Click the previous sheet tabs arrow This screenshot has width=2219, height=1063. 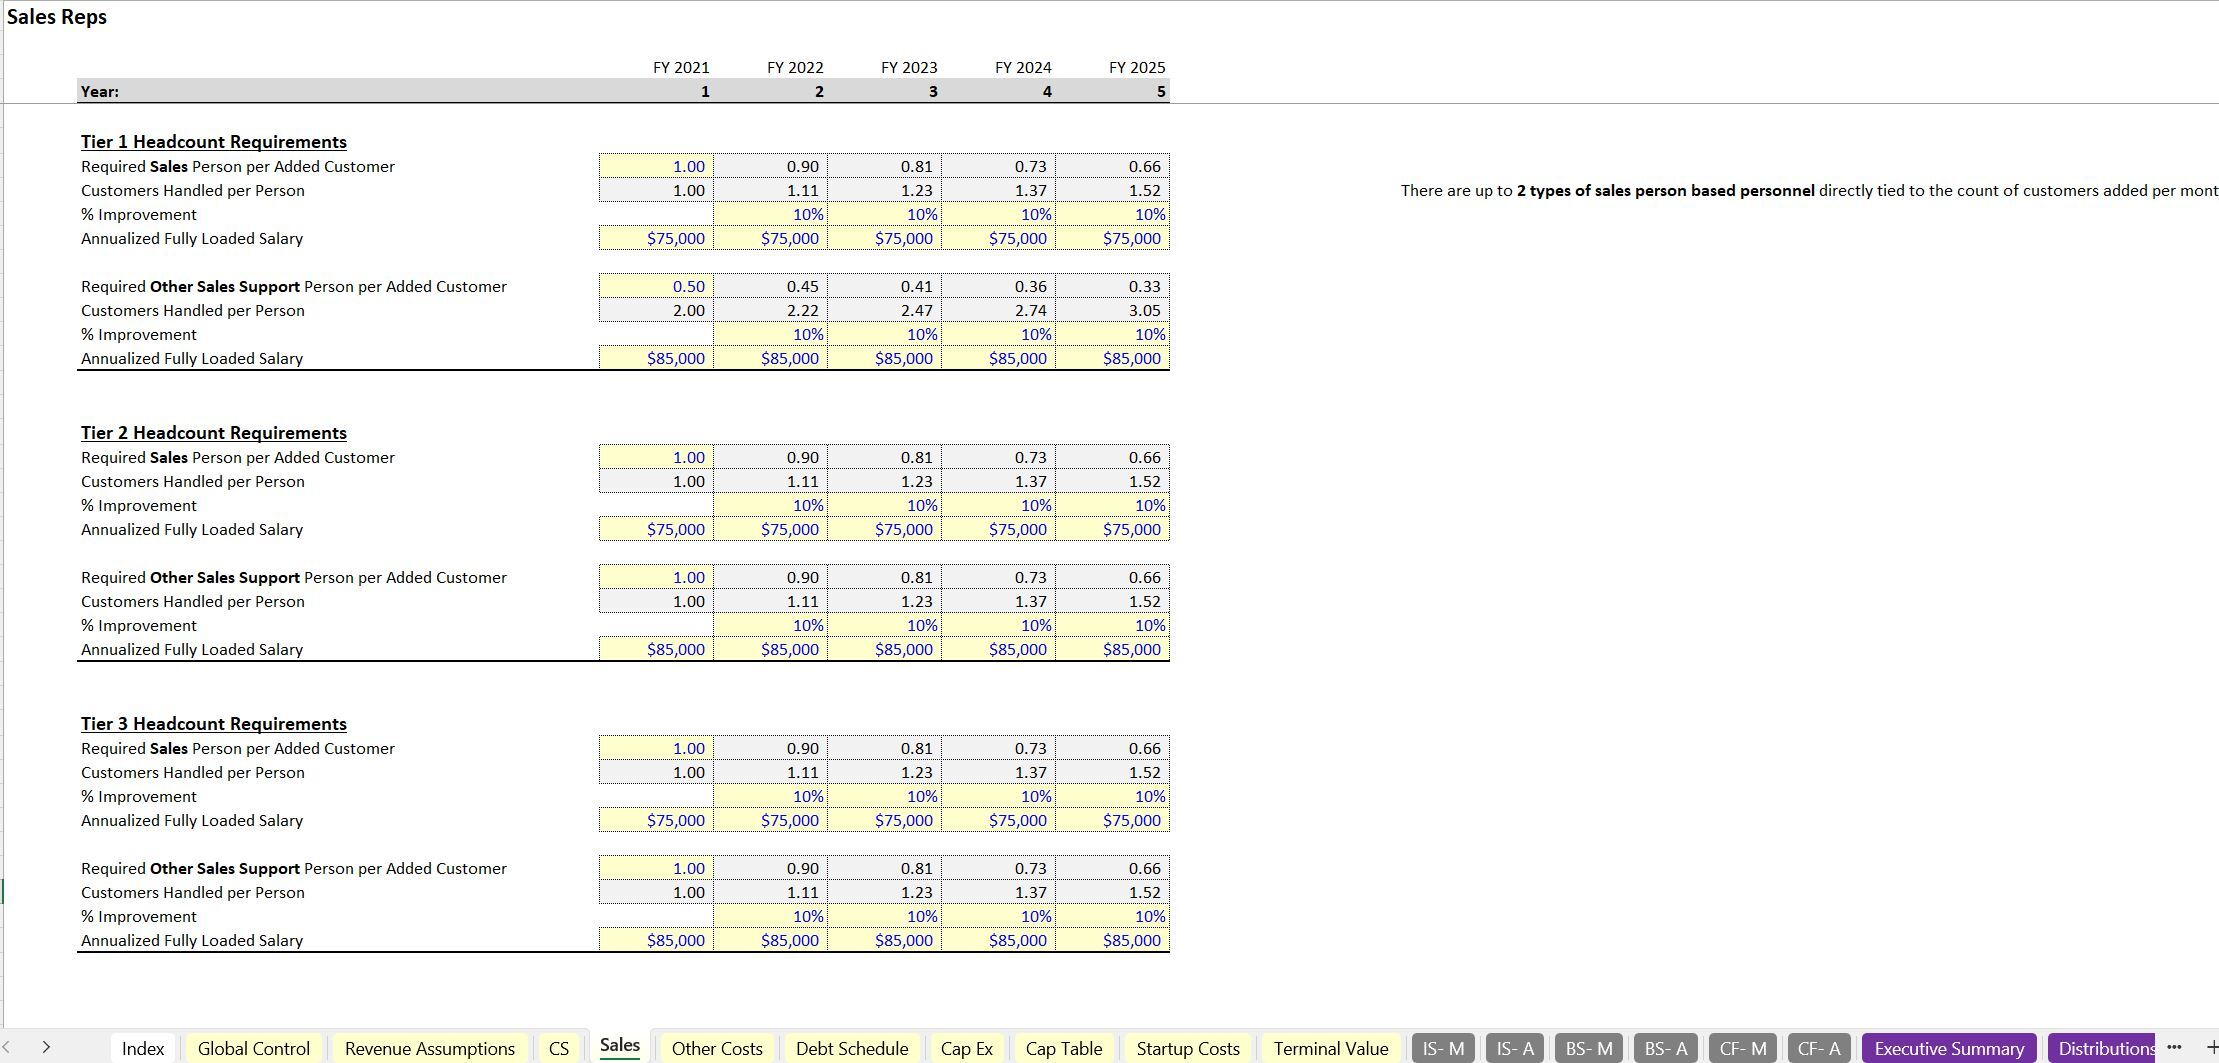coord(8,1048)
